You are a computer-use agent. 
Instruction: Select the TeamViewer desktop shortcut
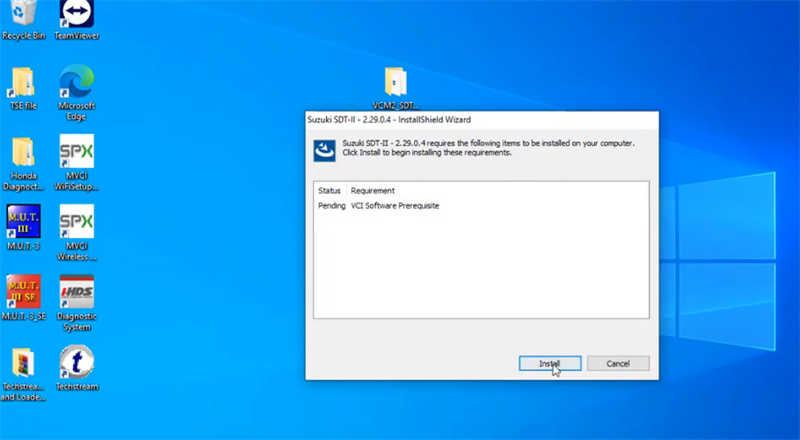[77, 20]
